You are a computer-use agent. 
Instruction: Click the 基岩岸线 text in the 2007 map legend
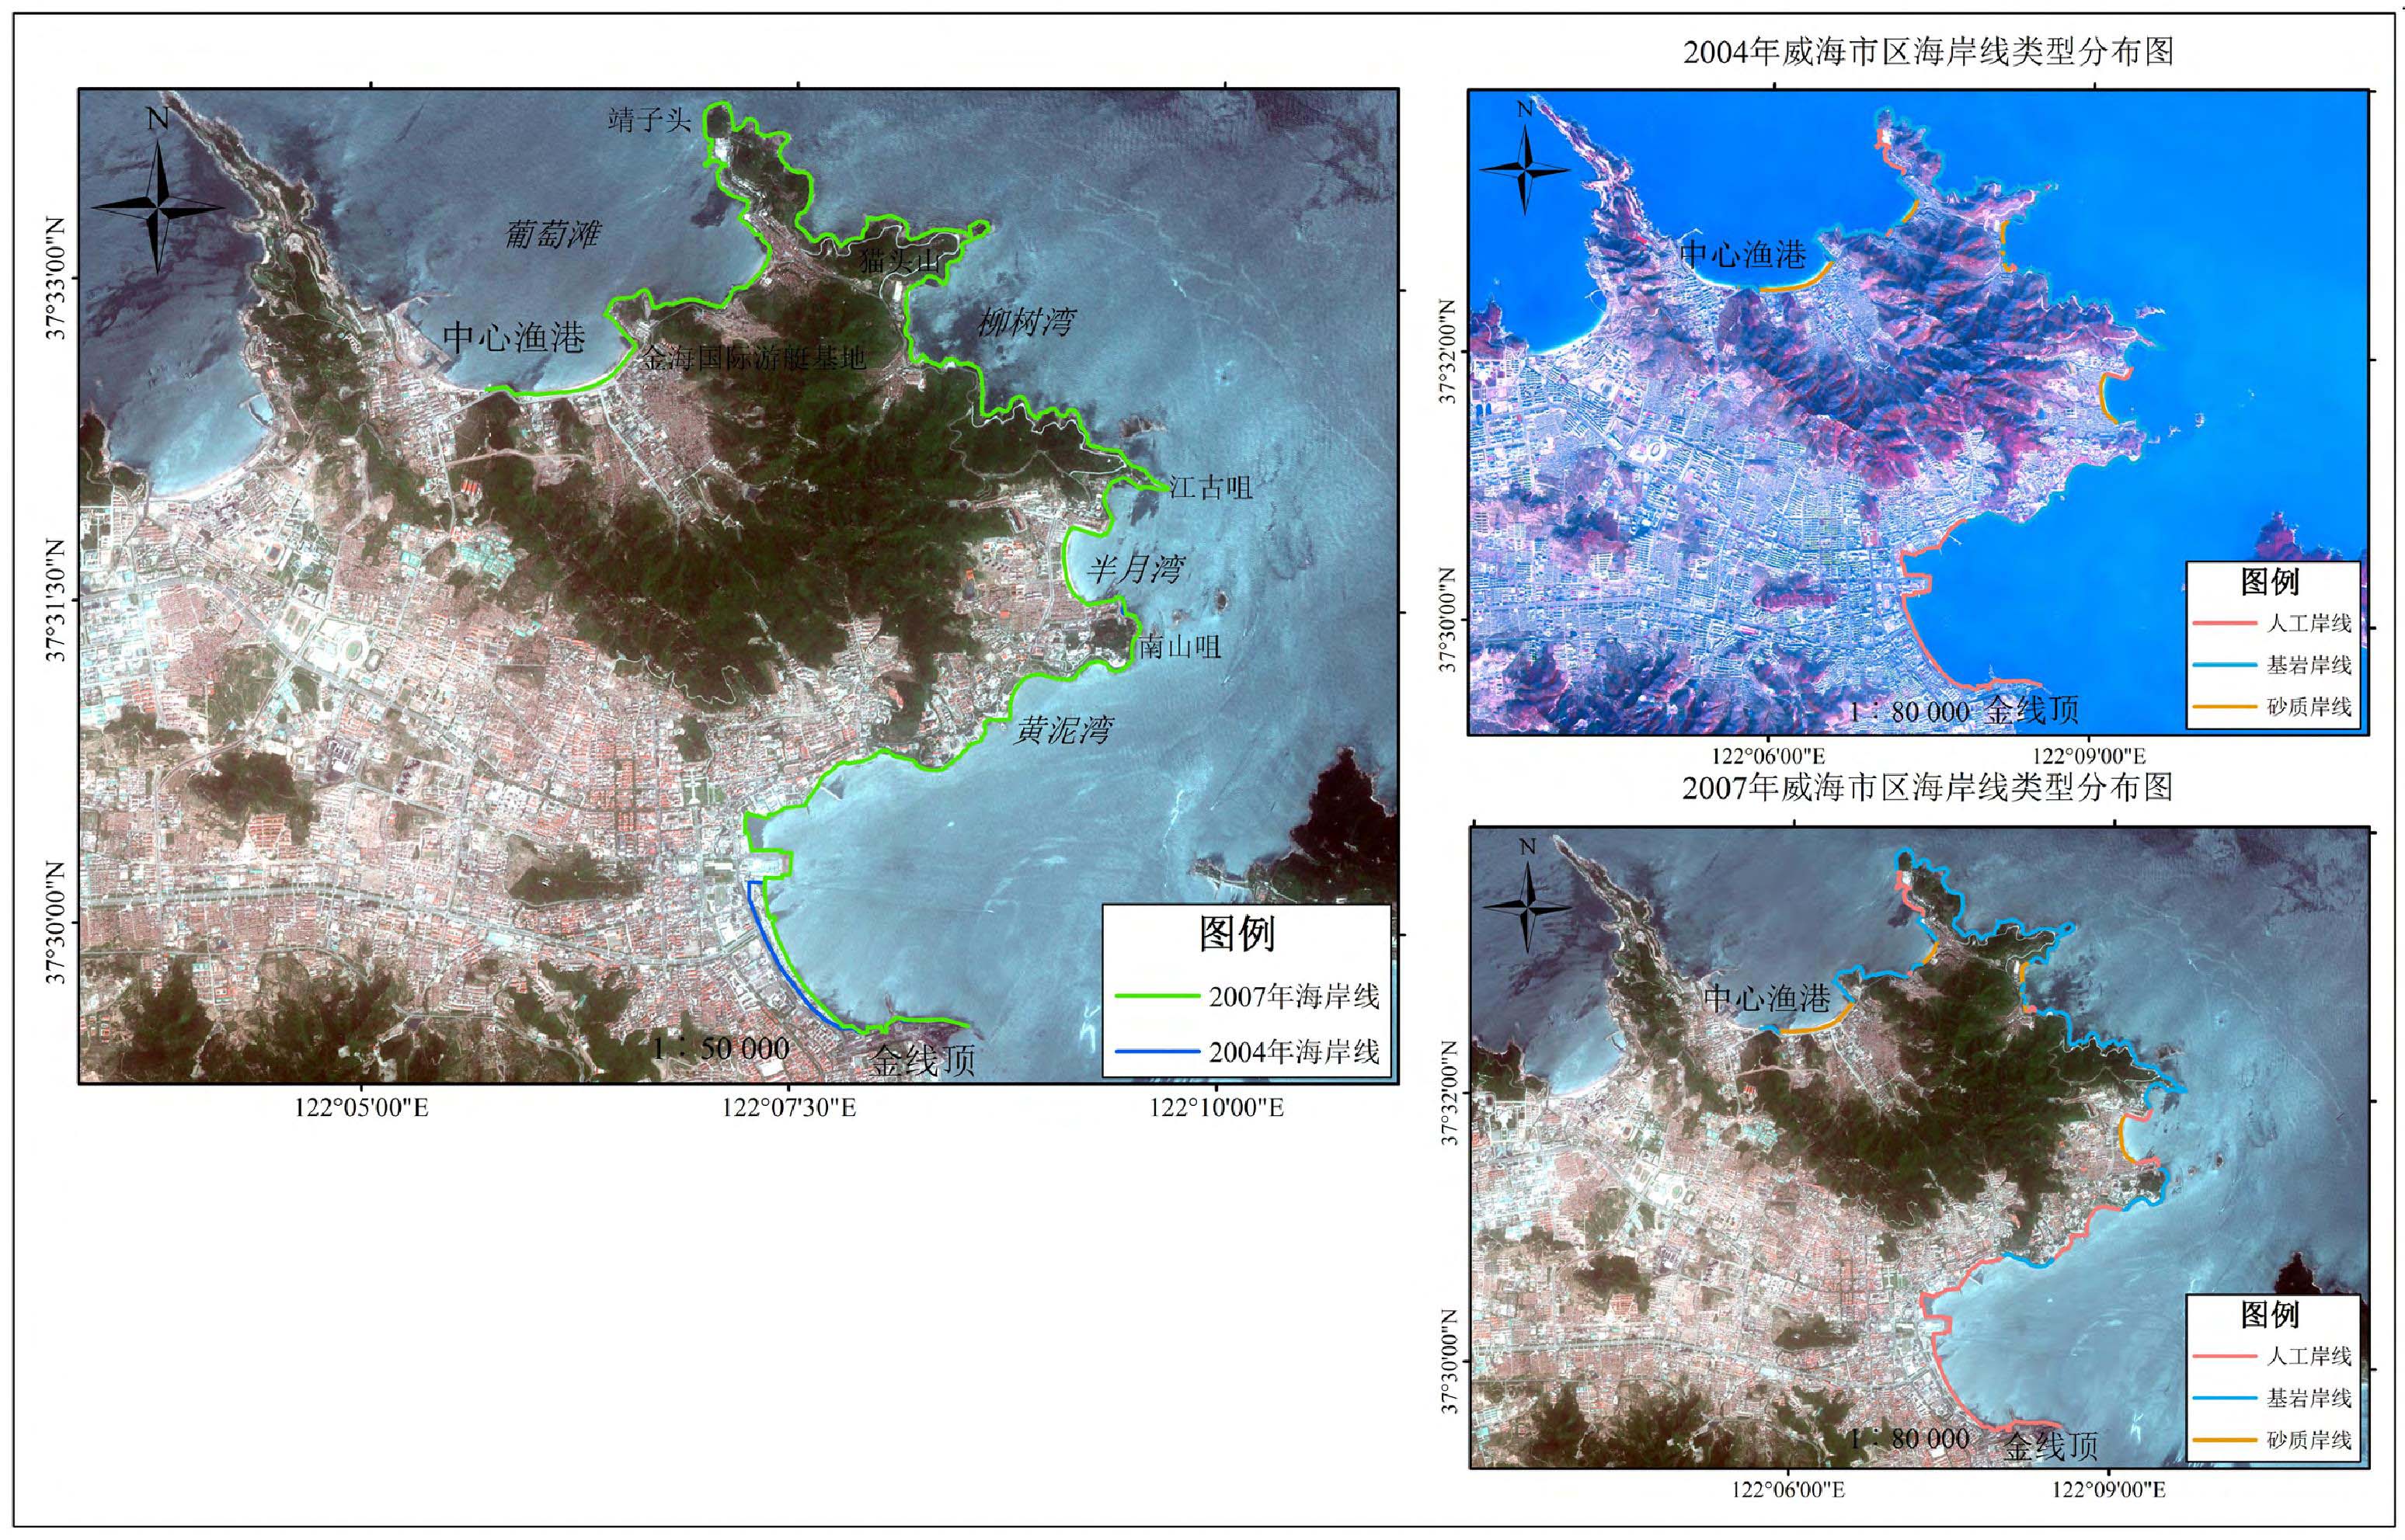point(2309,1398)
